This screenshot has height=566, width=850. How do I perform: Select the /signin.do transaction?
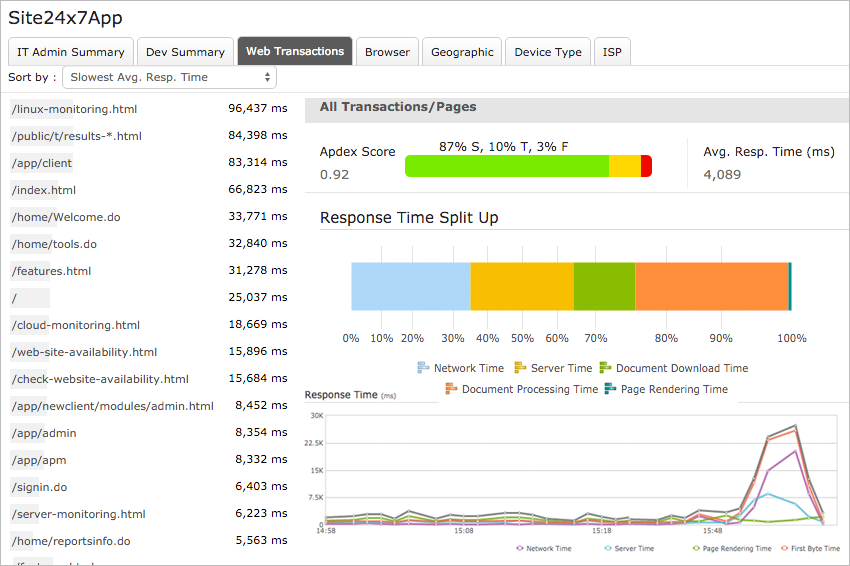(x=40, y=487)
